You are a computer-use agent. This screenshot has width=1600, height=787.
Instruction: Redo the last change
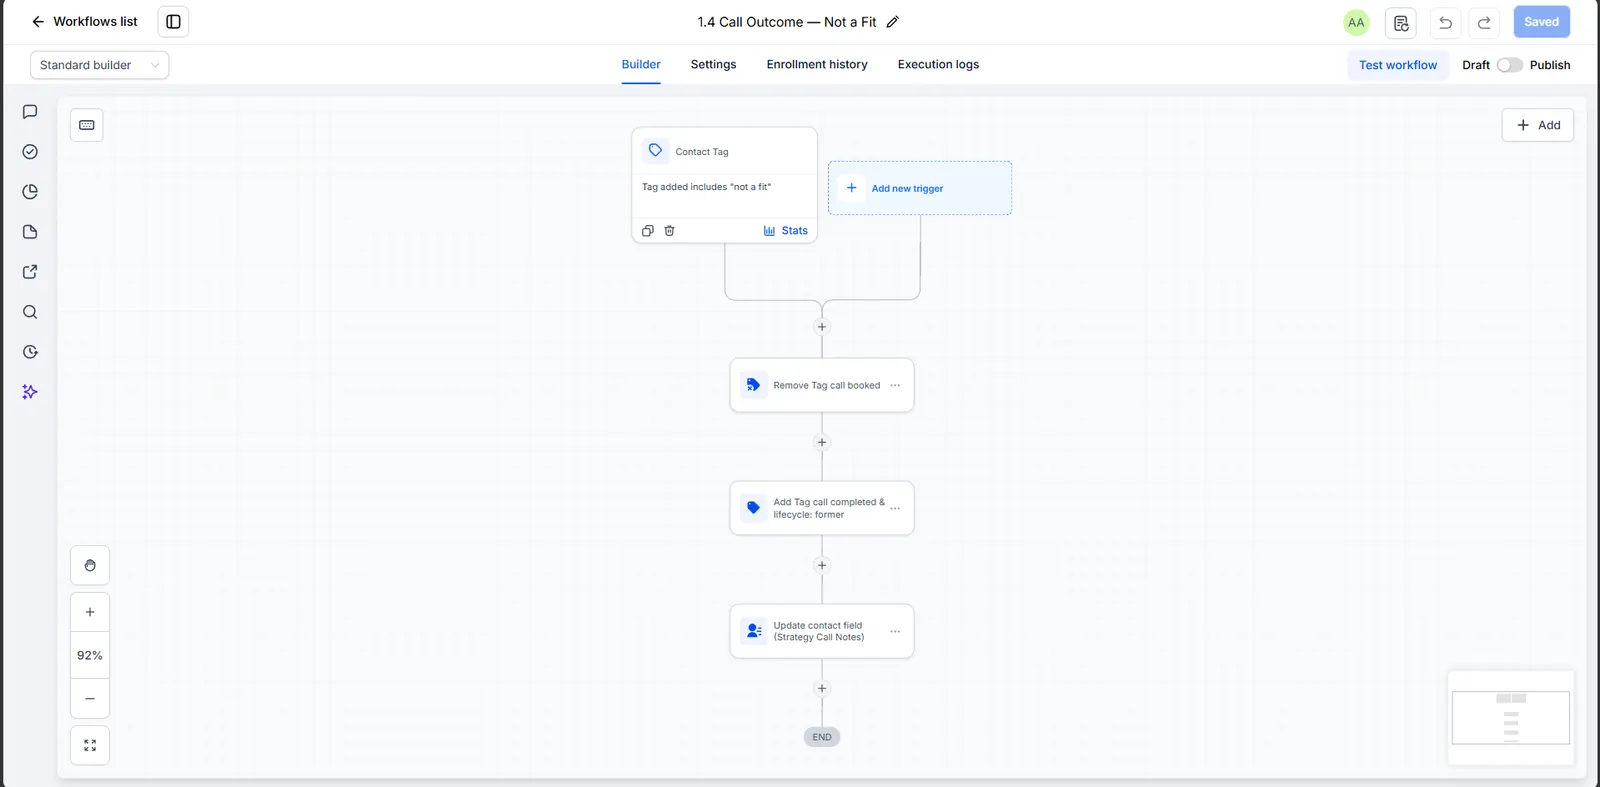coord(1484,22)
